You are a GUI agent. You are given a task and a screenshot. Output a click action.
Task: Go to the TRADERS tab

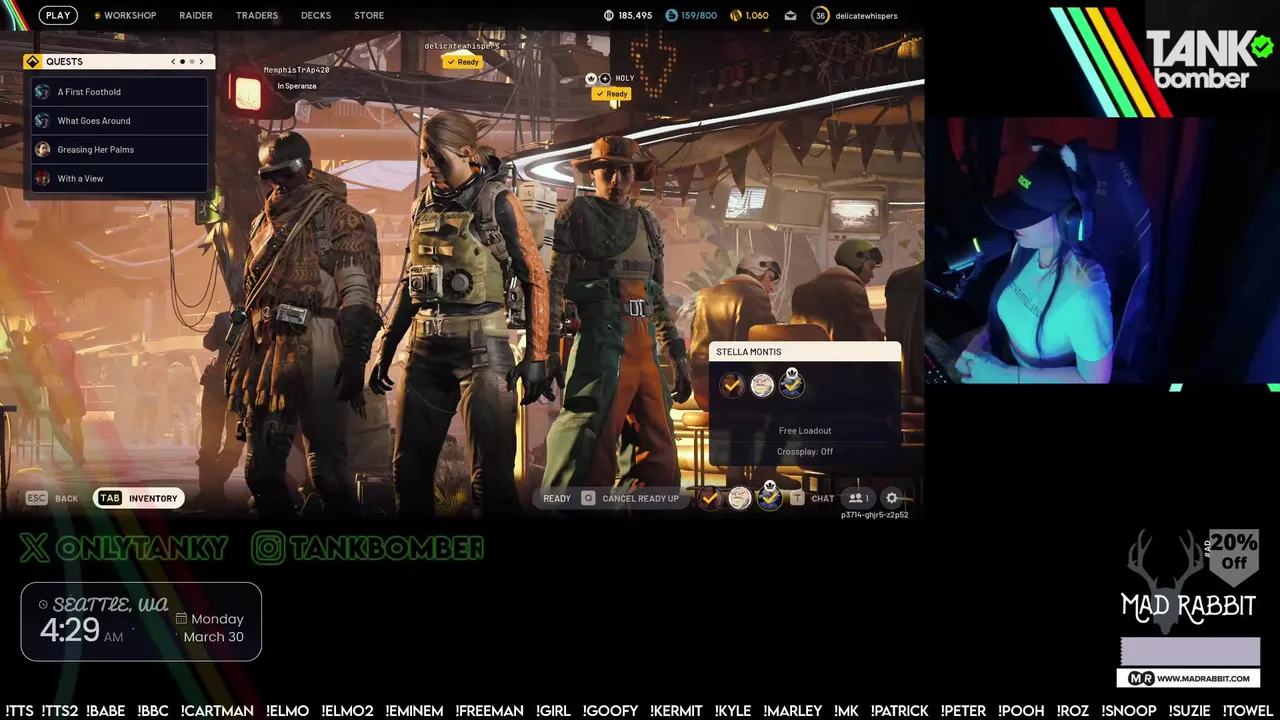click(257, 15)
